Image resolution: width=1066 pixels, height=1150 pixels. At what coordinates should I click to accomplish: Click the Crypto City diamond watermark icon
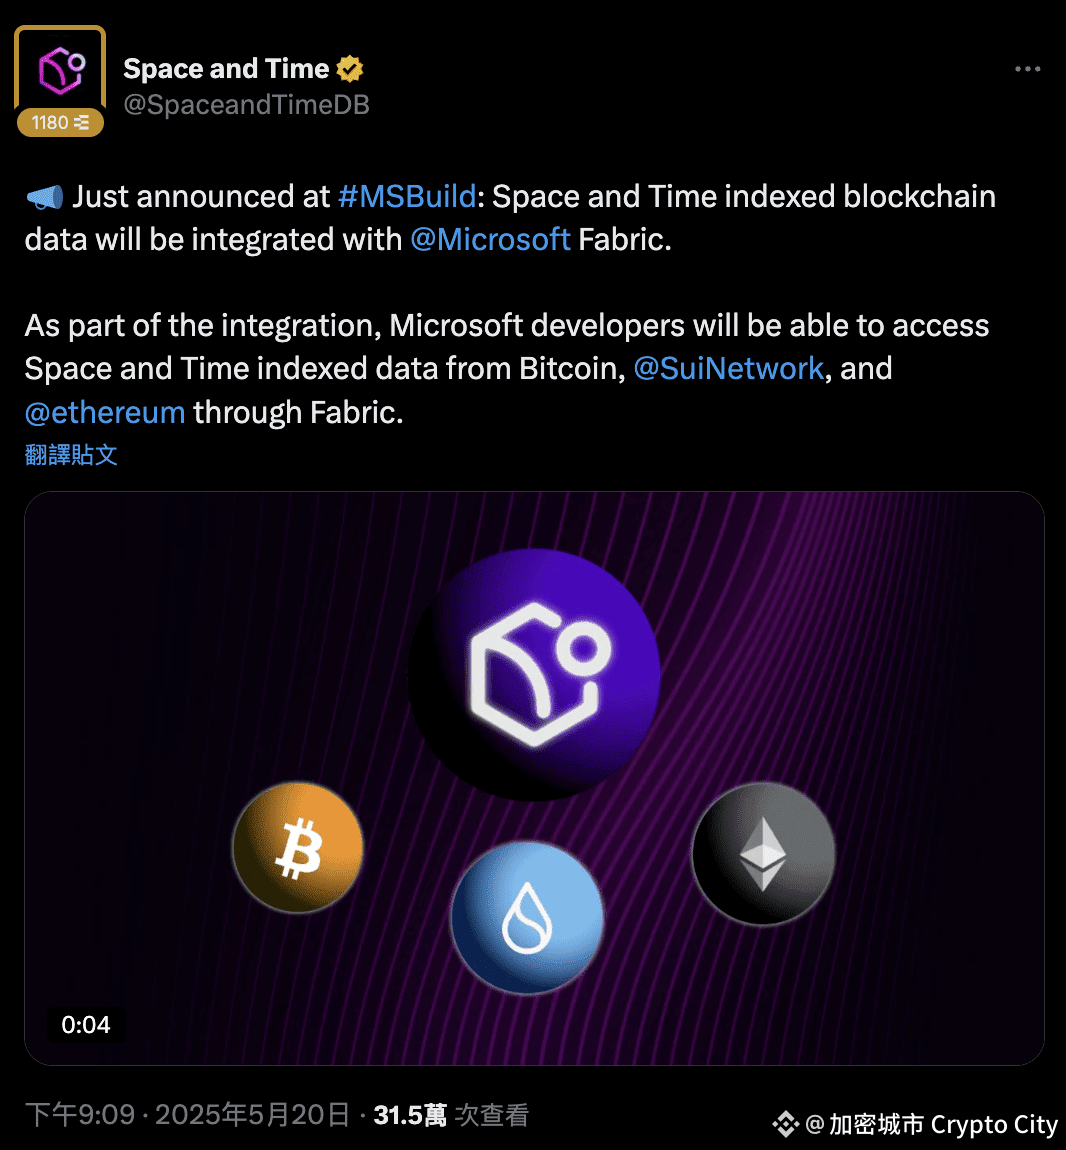coord(786,1124)
